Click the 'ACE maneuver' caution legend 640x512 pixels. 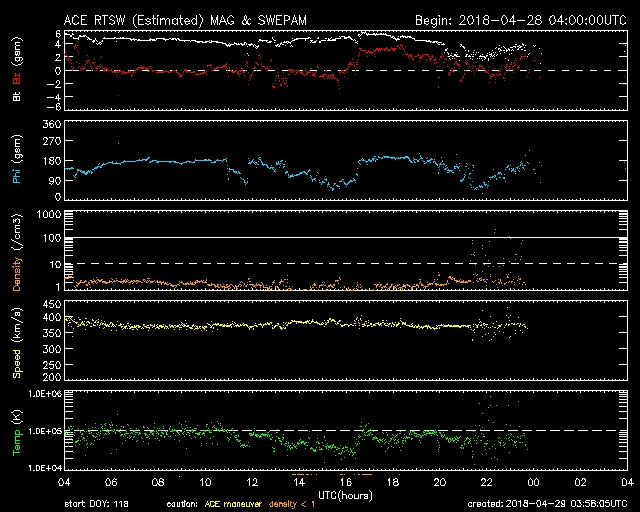click(x=233, y=504)
